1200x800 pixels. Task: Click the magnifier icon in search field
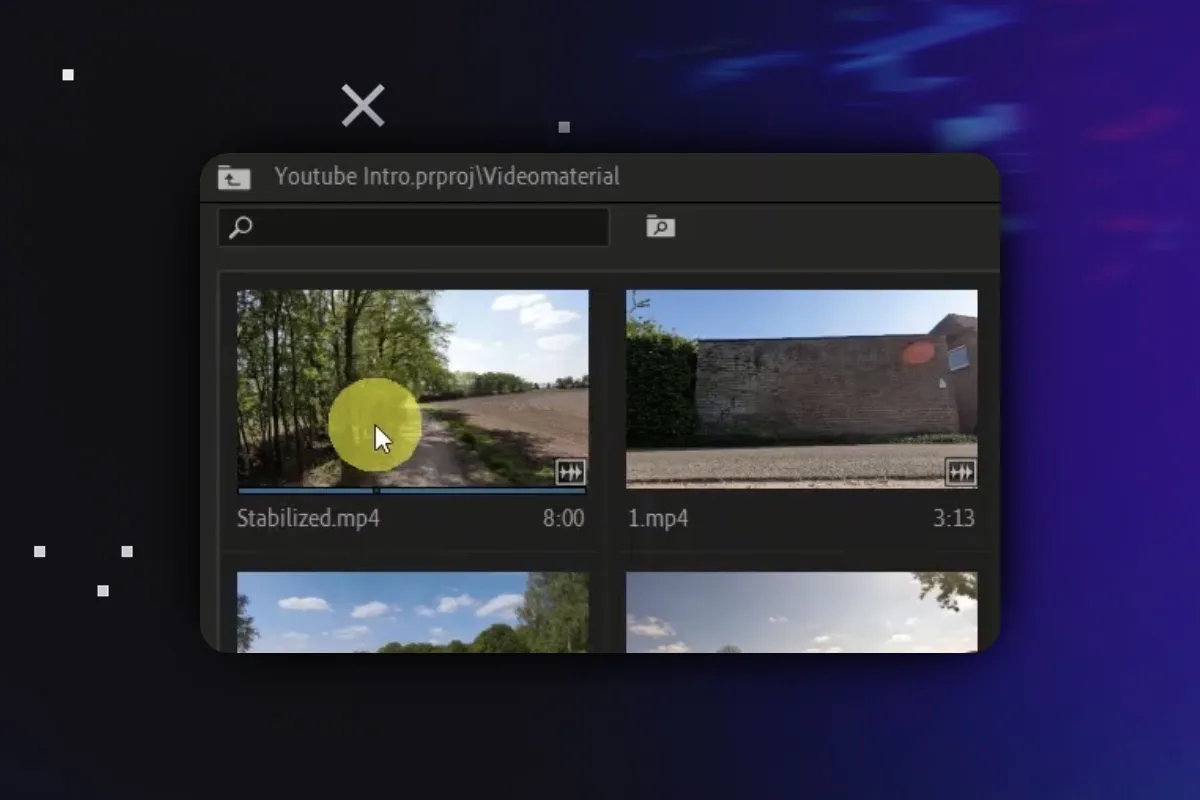240,227
